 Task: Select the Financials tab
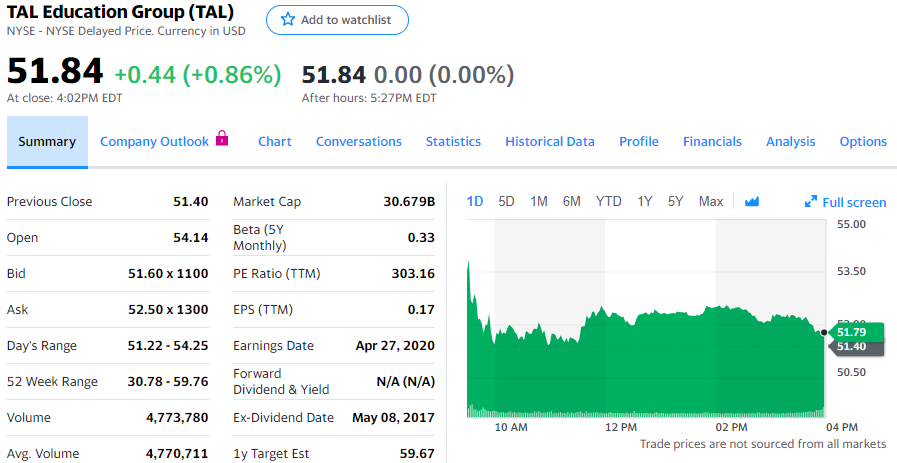(x=712, y=142)
